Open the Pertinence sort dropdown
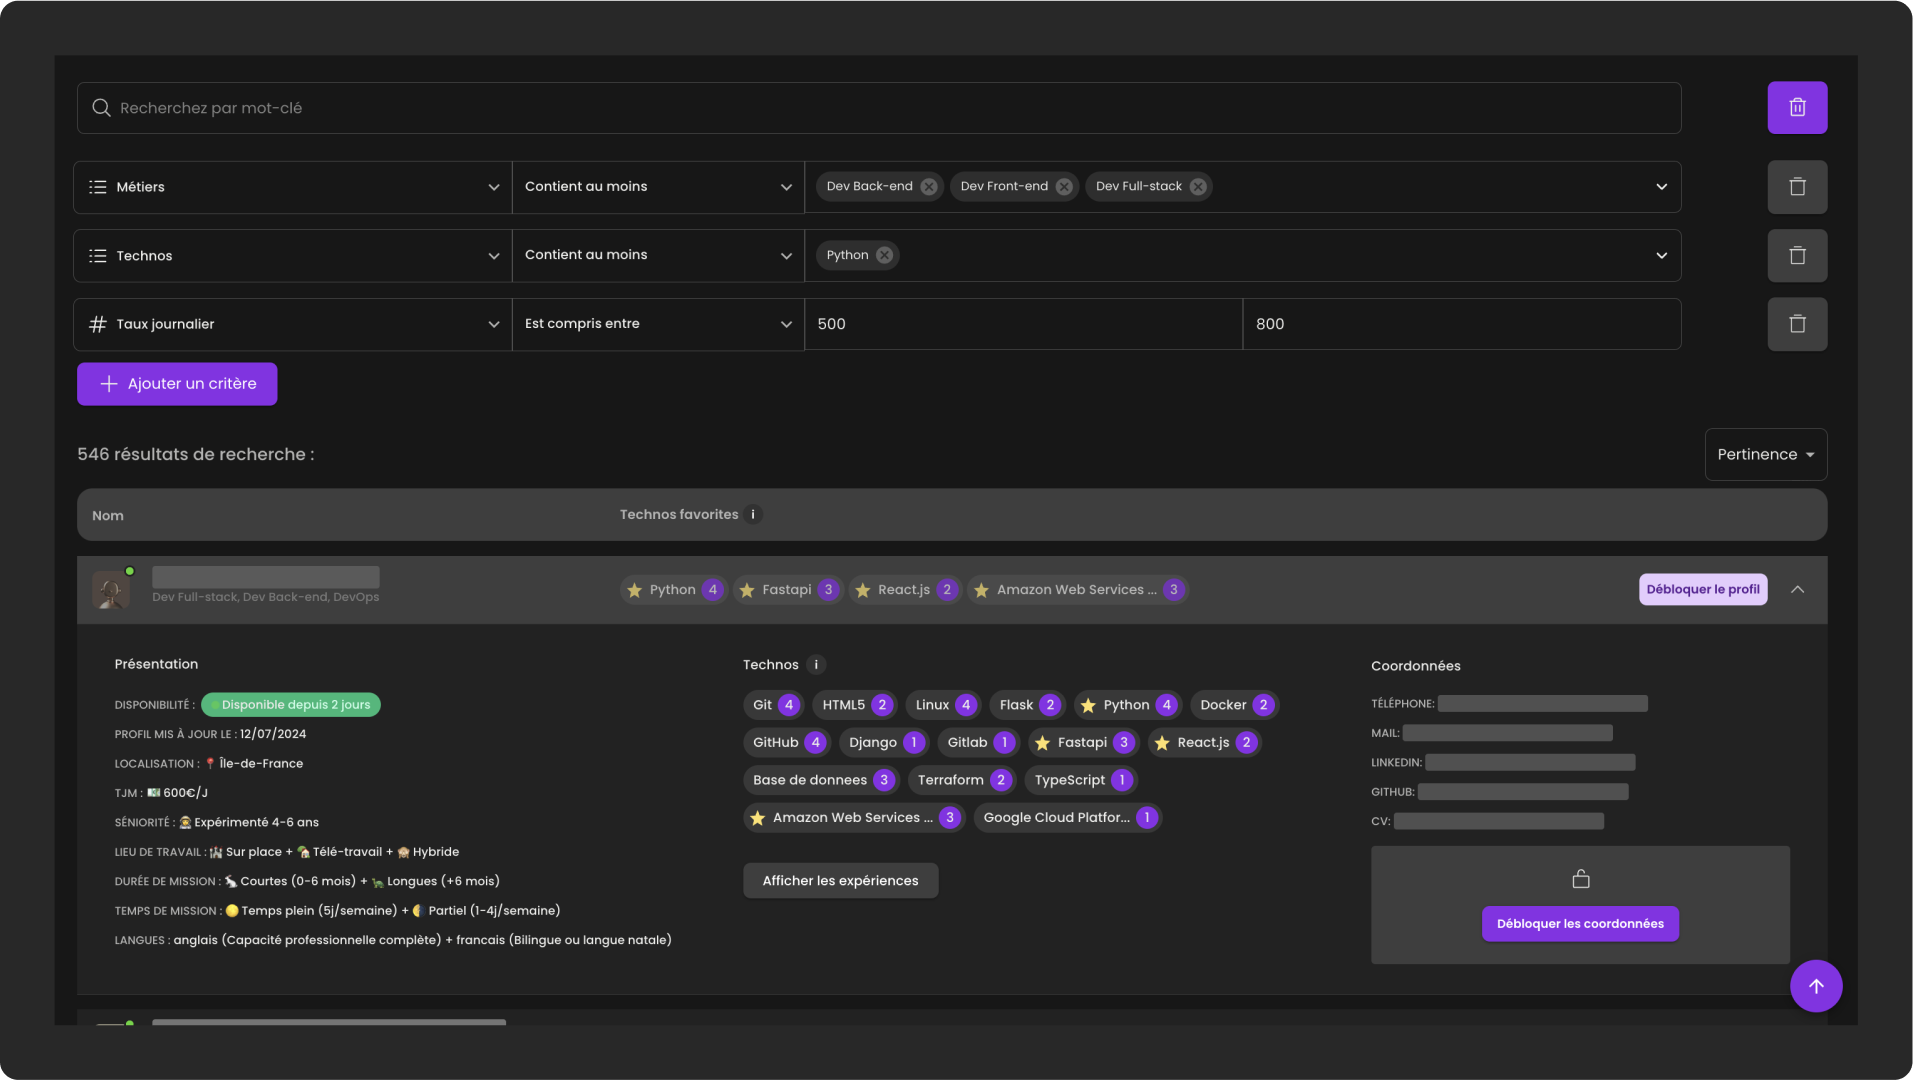Image resolution: width=1913 pixels, height=1080 pixels. [1765, 454]
